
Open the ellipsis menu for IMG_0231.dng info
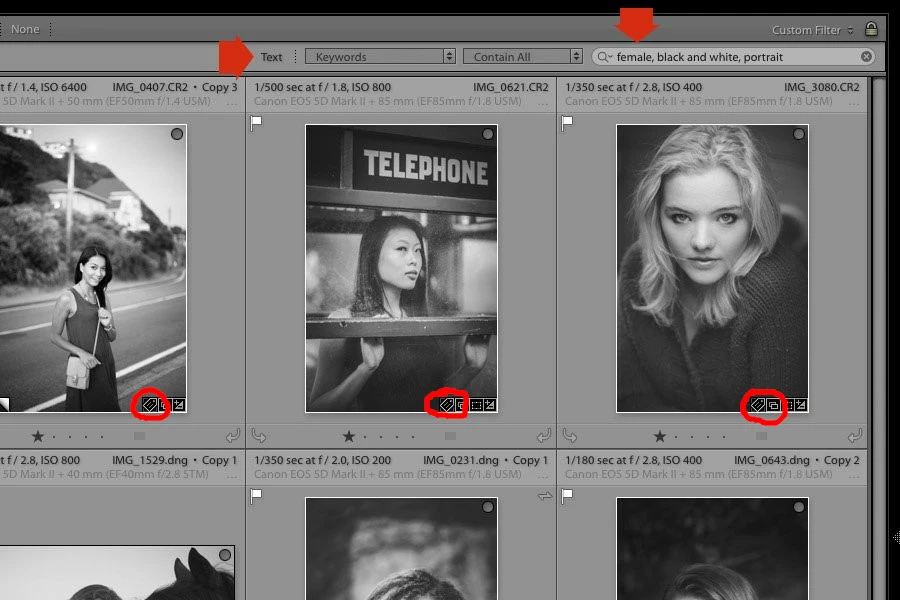click(x=543, y=477)
